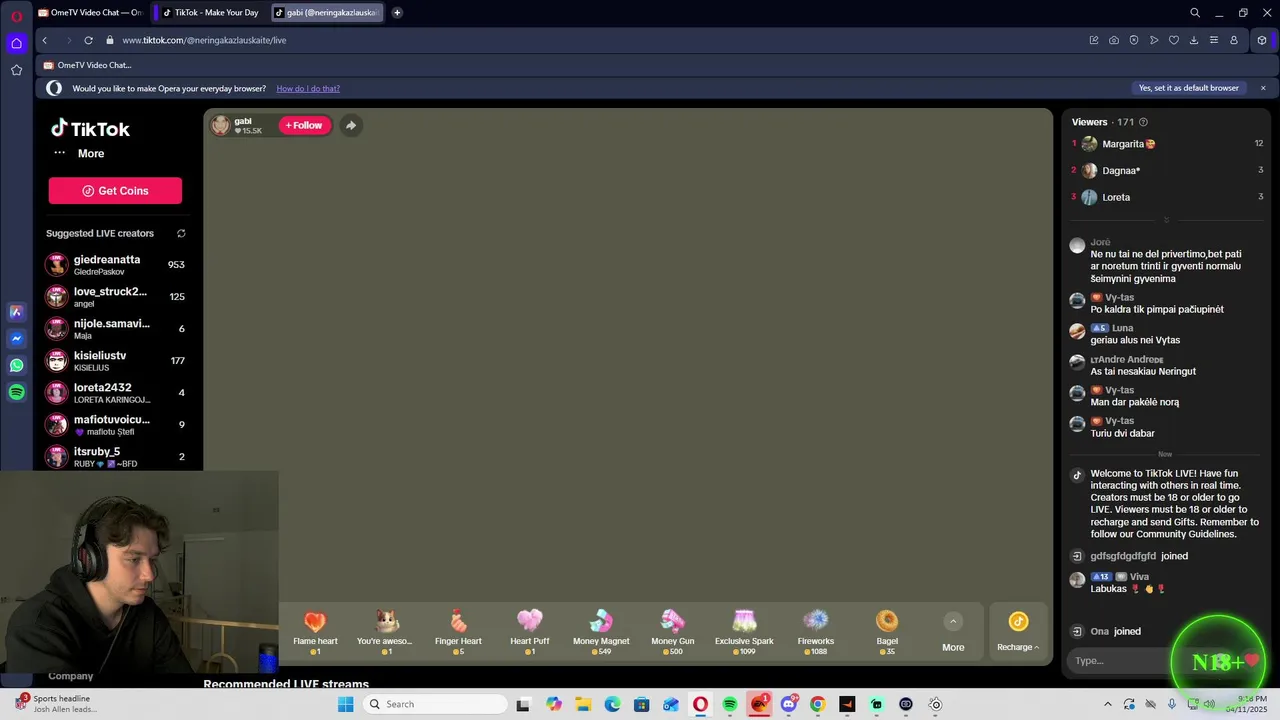Select the gabi live stream tab
Screen dimensions: 1280x720
pyautogui.click(x=328, y=12)
